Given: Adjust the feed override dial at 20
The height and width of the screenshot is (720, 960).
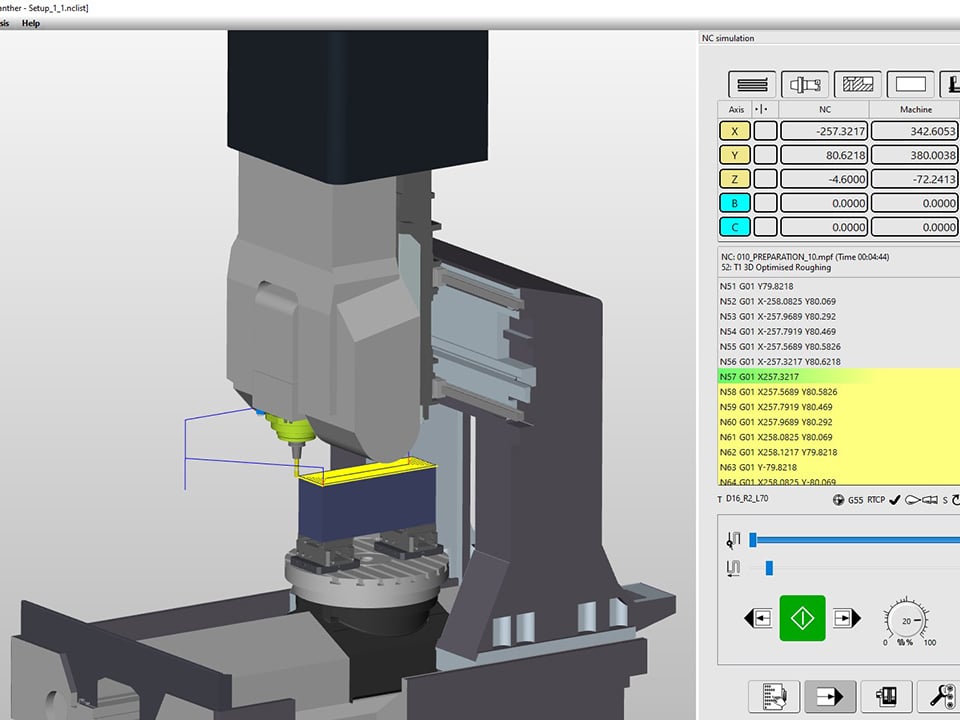Looking at the screenshot, I should 906,620.
